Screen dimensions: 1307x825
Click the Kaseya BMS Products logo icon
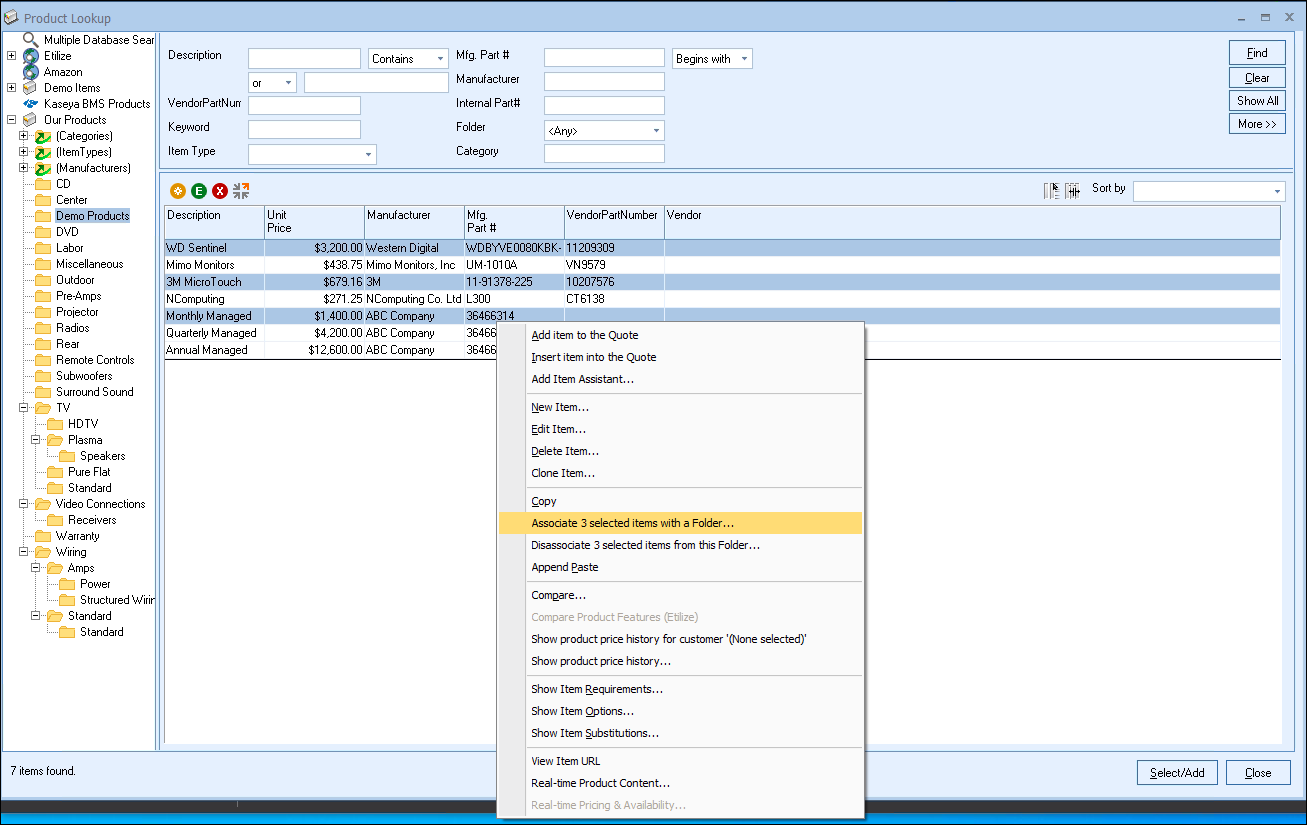(31, 104)
